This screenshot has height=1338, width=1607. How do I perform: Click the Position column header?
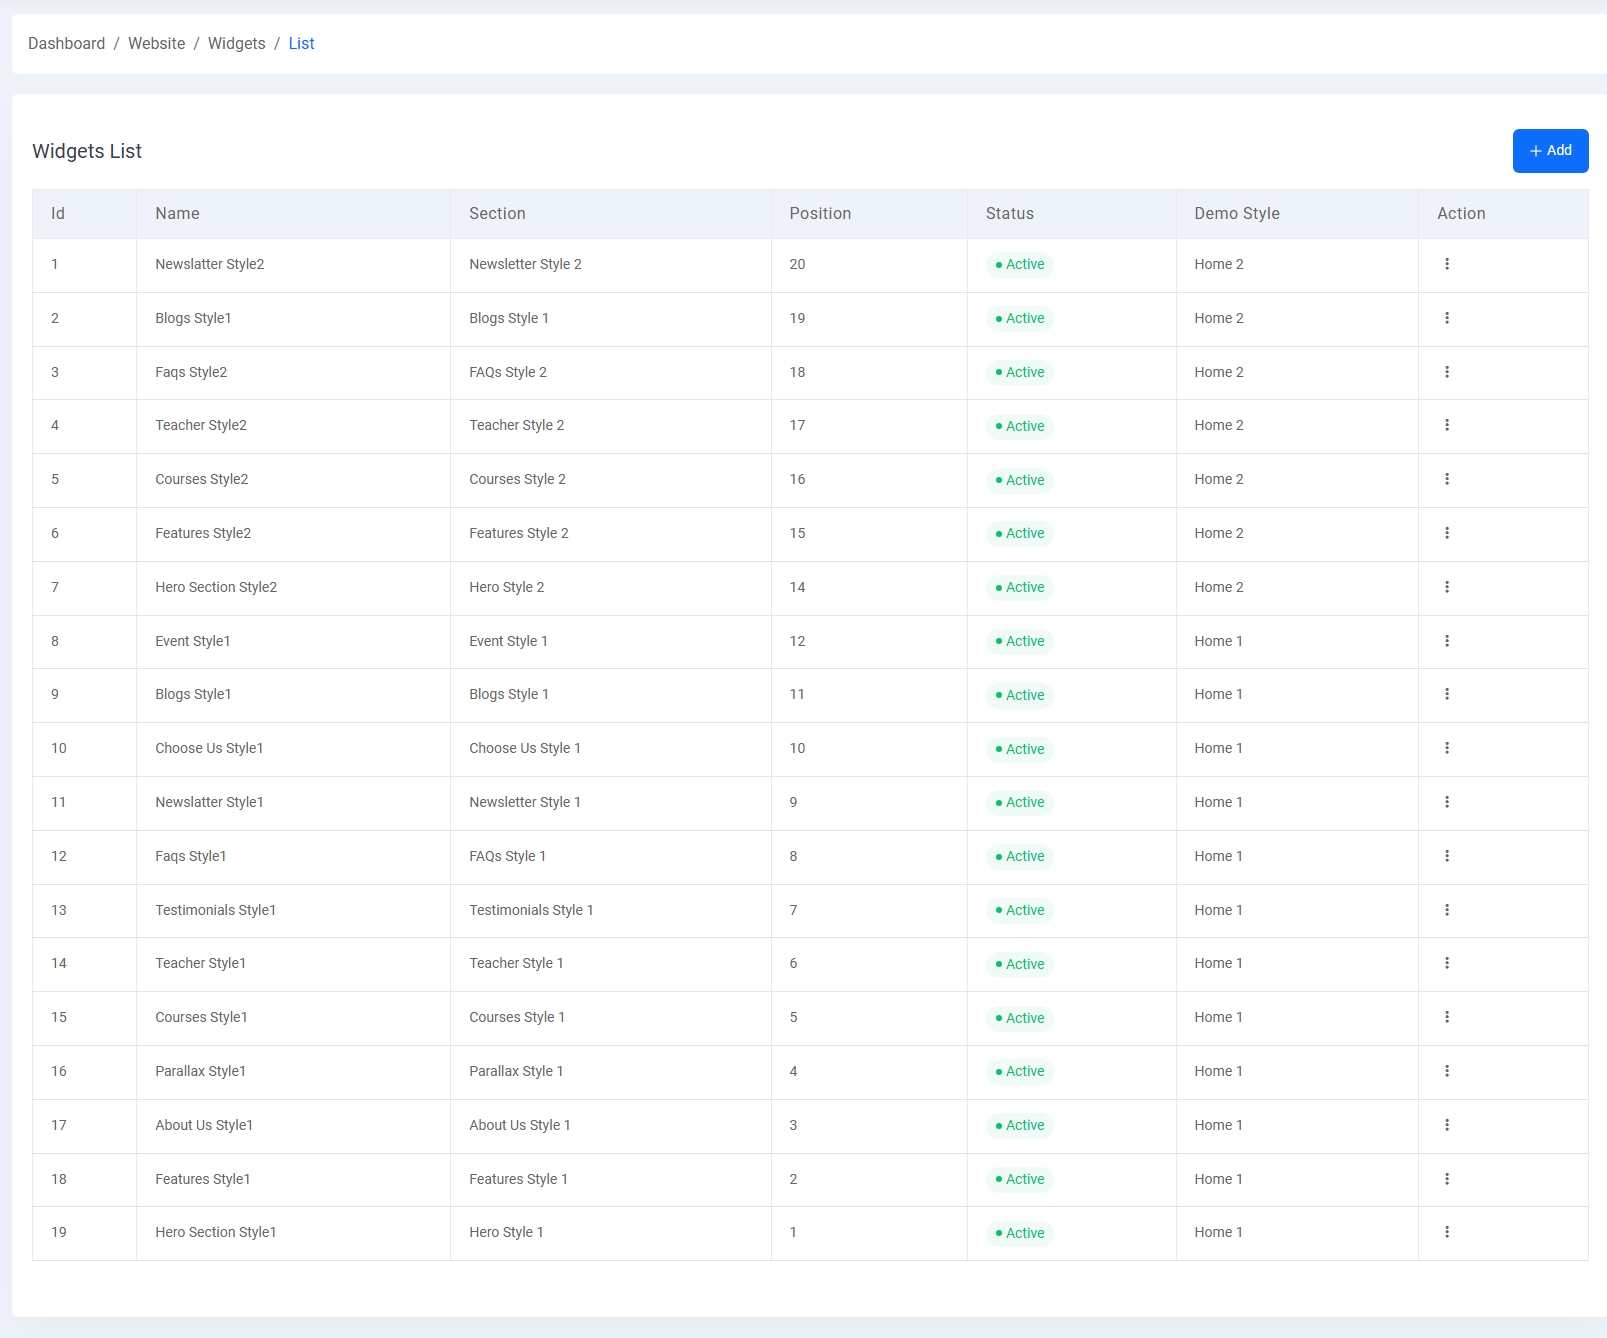coord(820,213)
